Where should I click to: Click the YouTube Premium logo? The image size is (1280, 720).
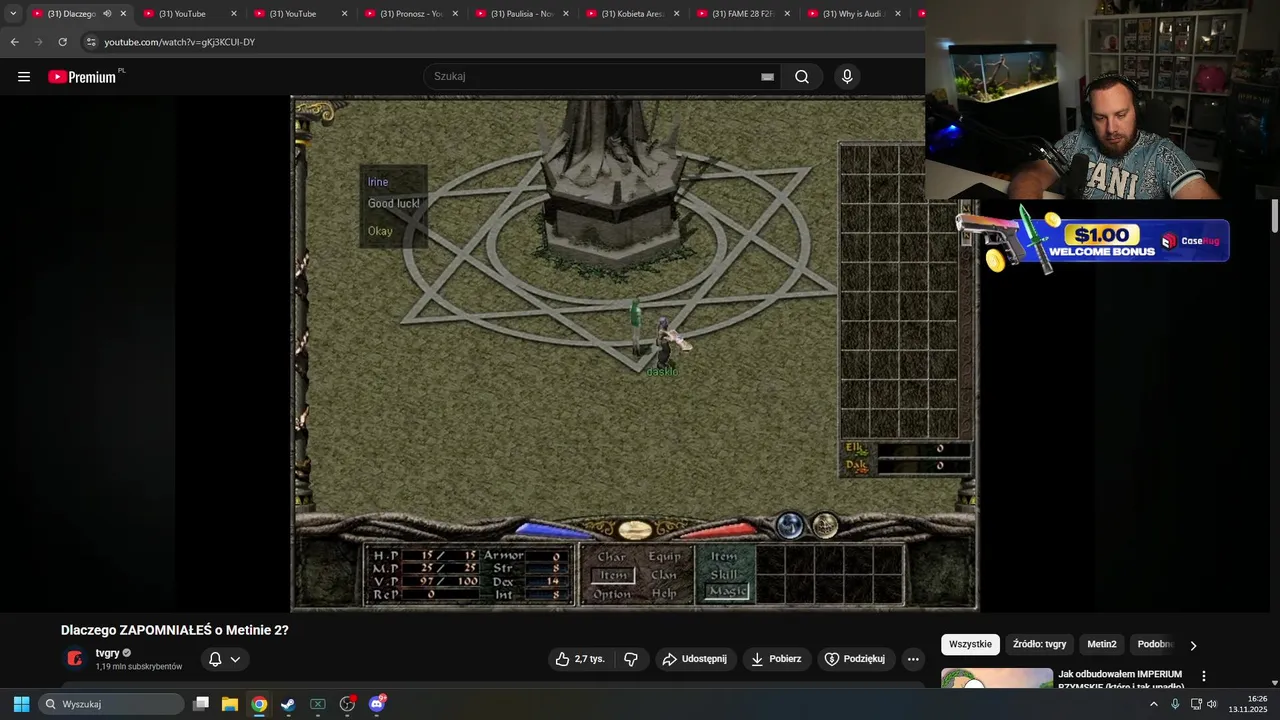pos(82,77)
